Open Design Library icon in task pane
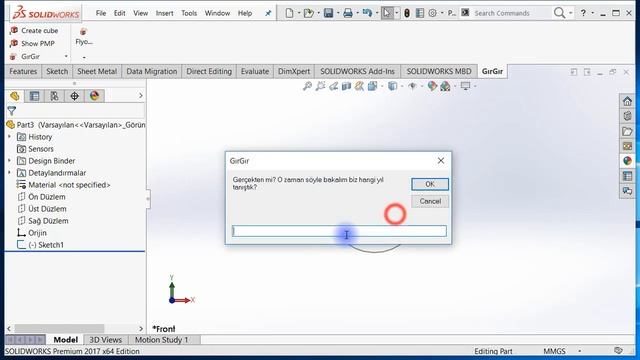The width and height of the screenshot is (640, 360). [x=627, y=116]
